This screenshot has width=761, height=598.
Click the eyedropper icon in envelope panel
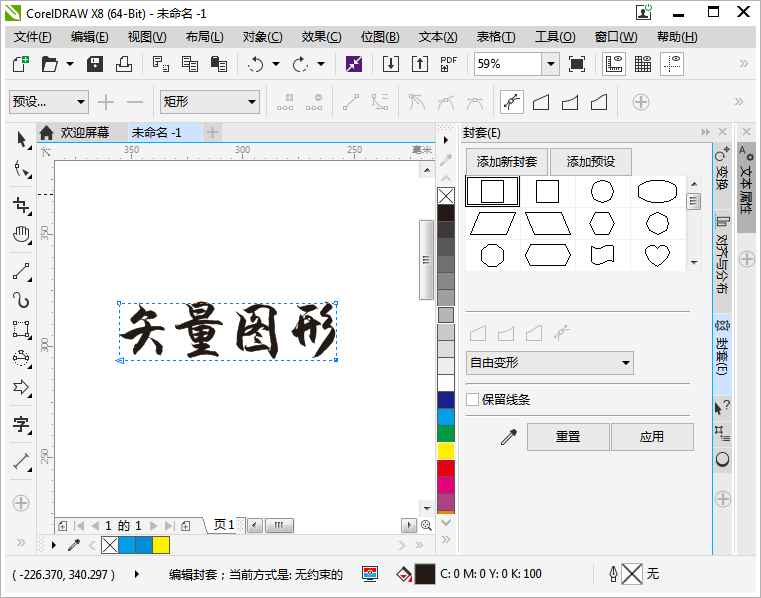(508, 437)
